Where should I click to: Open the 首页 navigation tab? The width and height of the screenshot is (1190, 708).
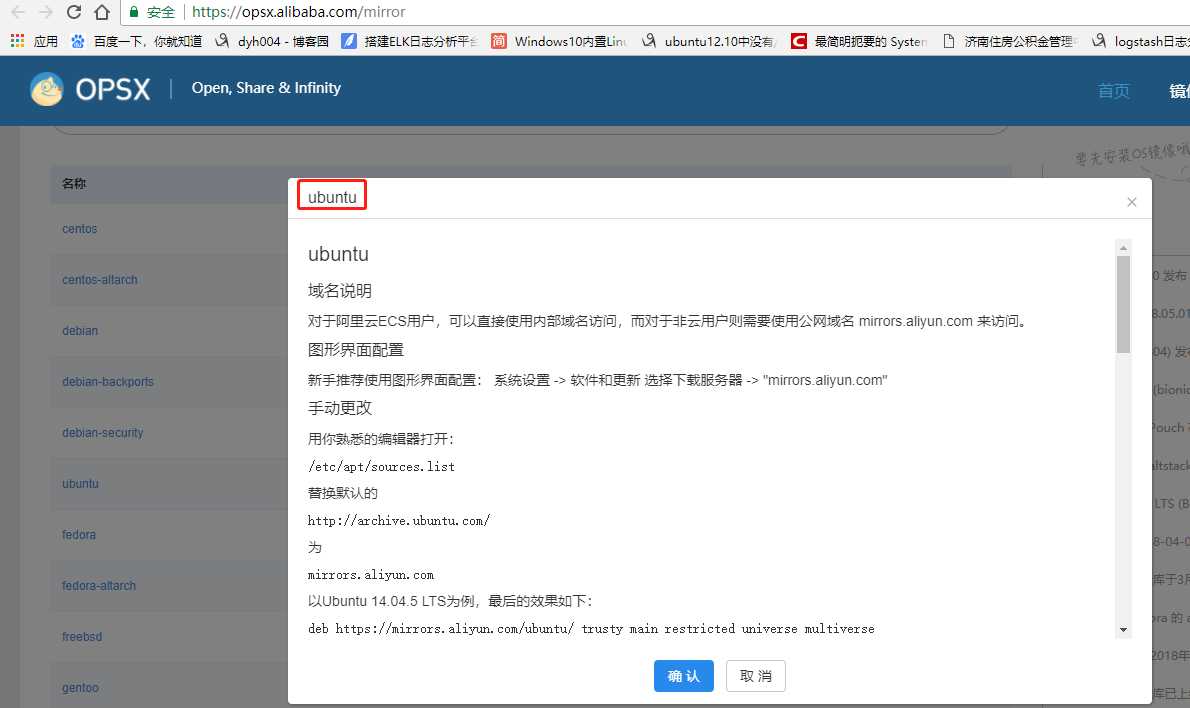[x=1113, y=90]
